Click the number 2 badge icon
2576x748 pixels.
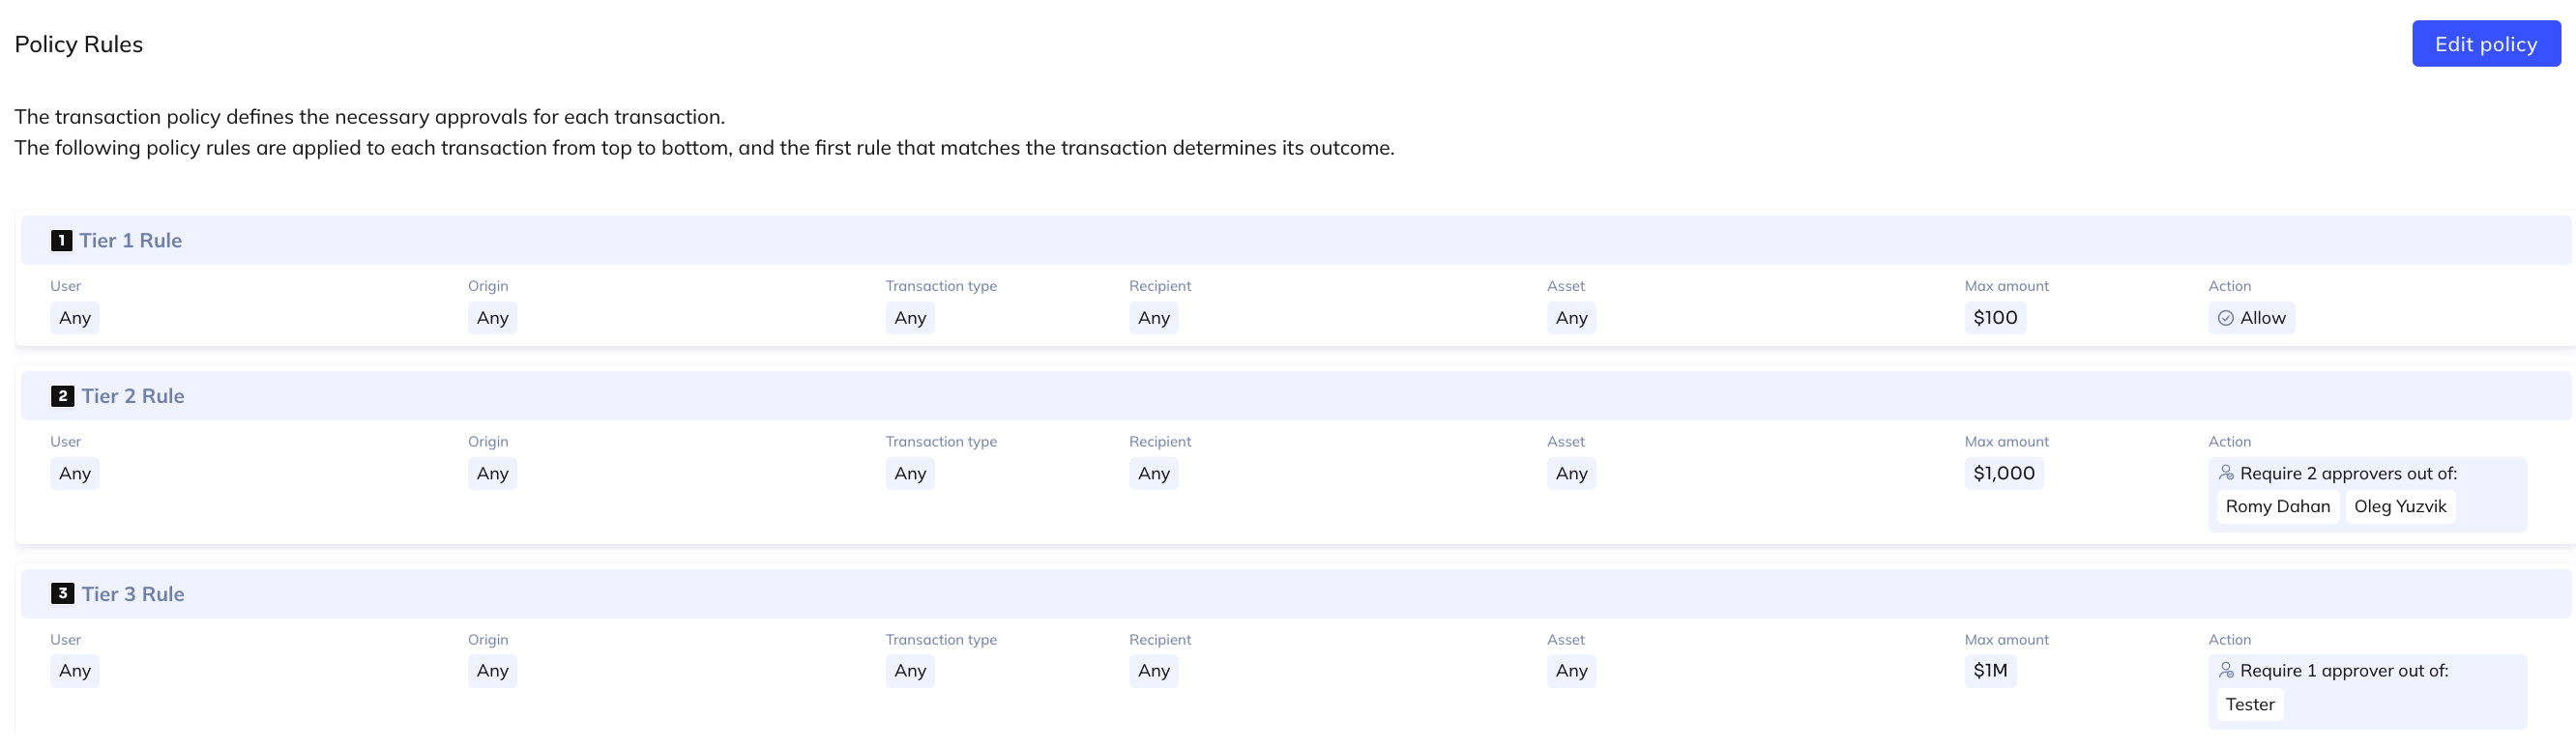[62, 396]
